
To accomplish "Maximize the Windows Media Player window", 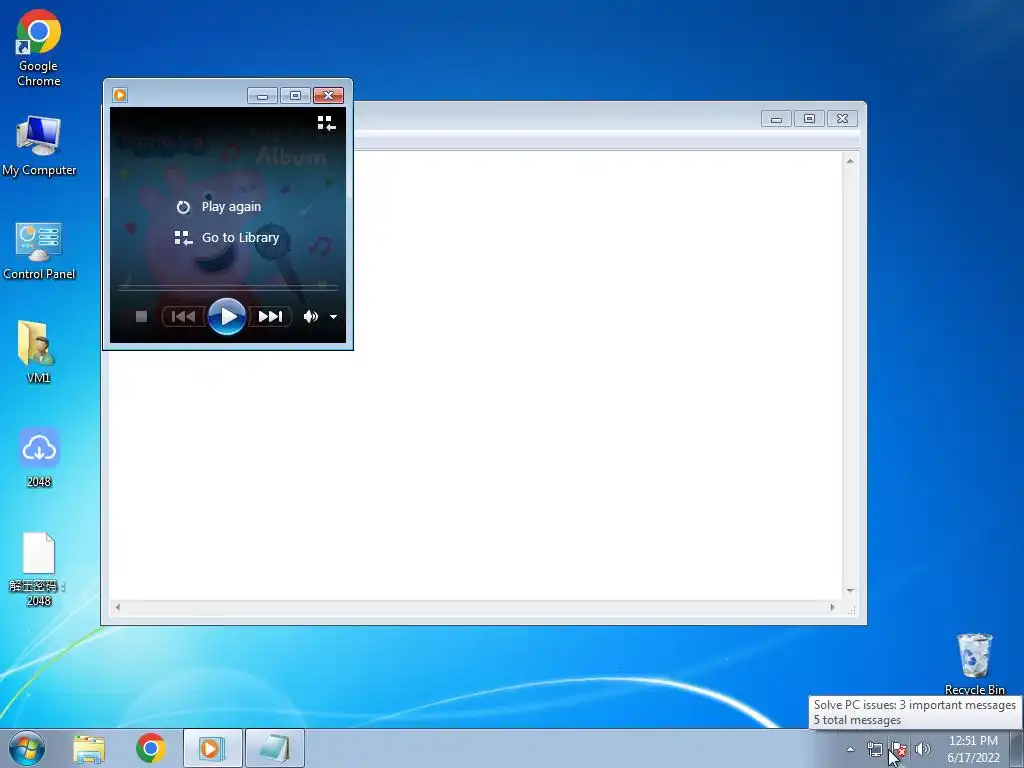I will click(295, 96).
